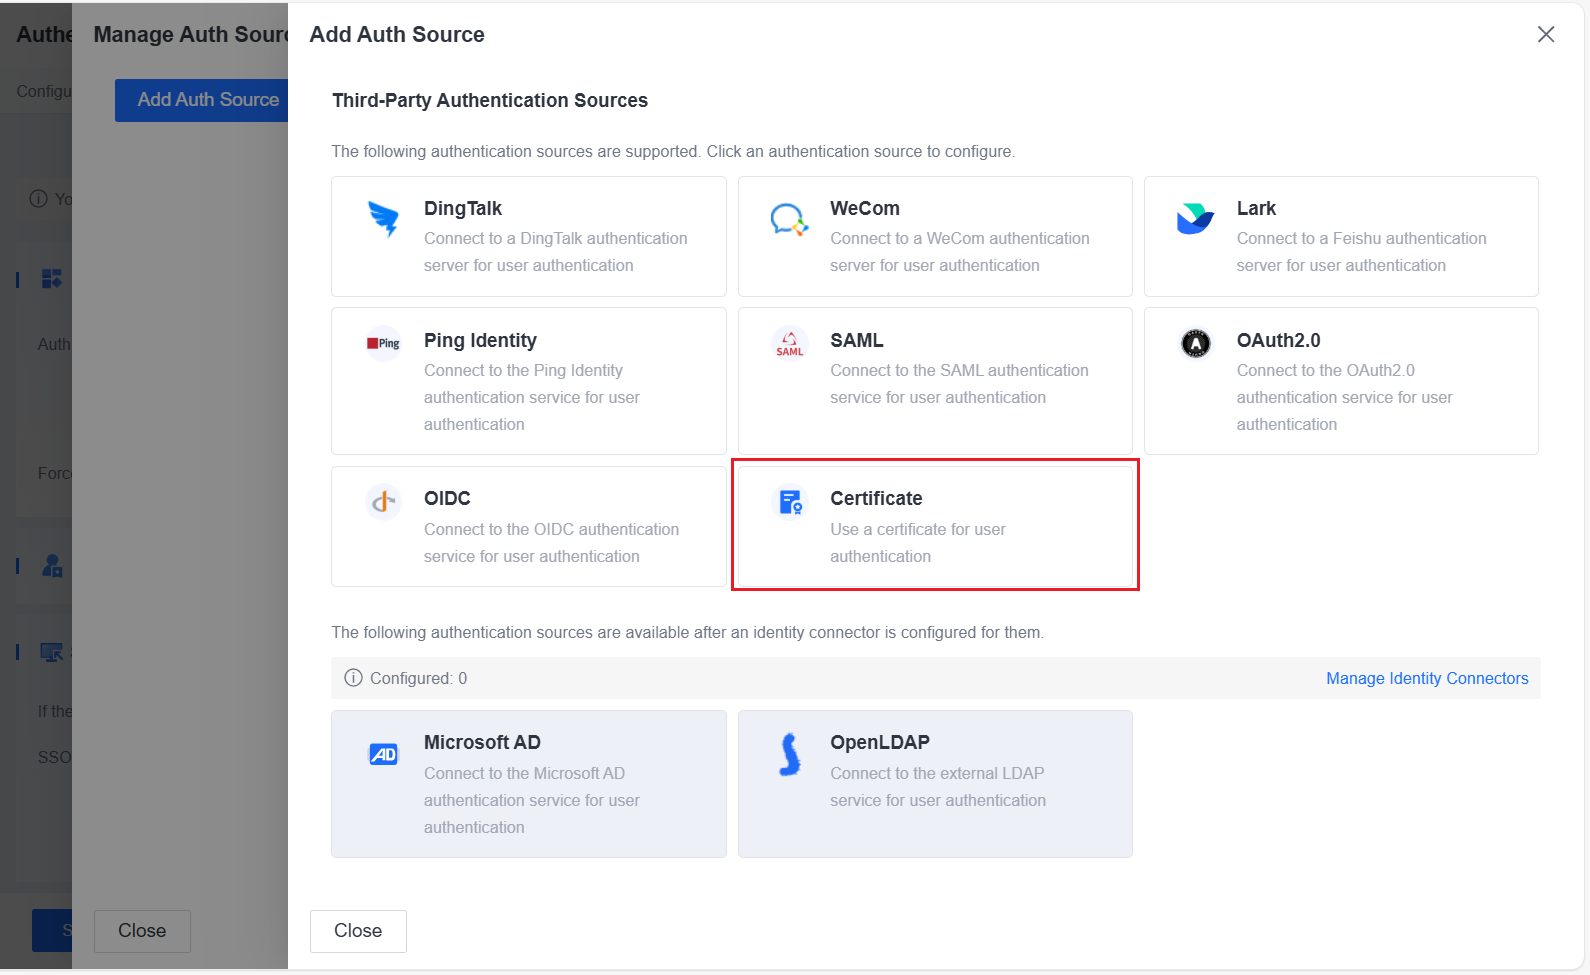The image size is (1590, 975).
Task: Select the WeCom card title
Action: pos(865,208)
